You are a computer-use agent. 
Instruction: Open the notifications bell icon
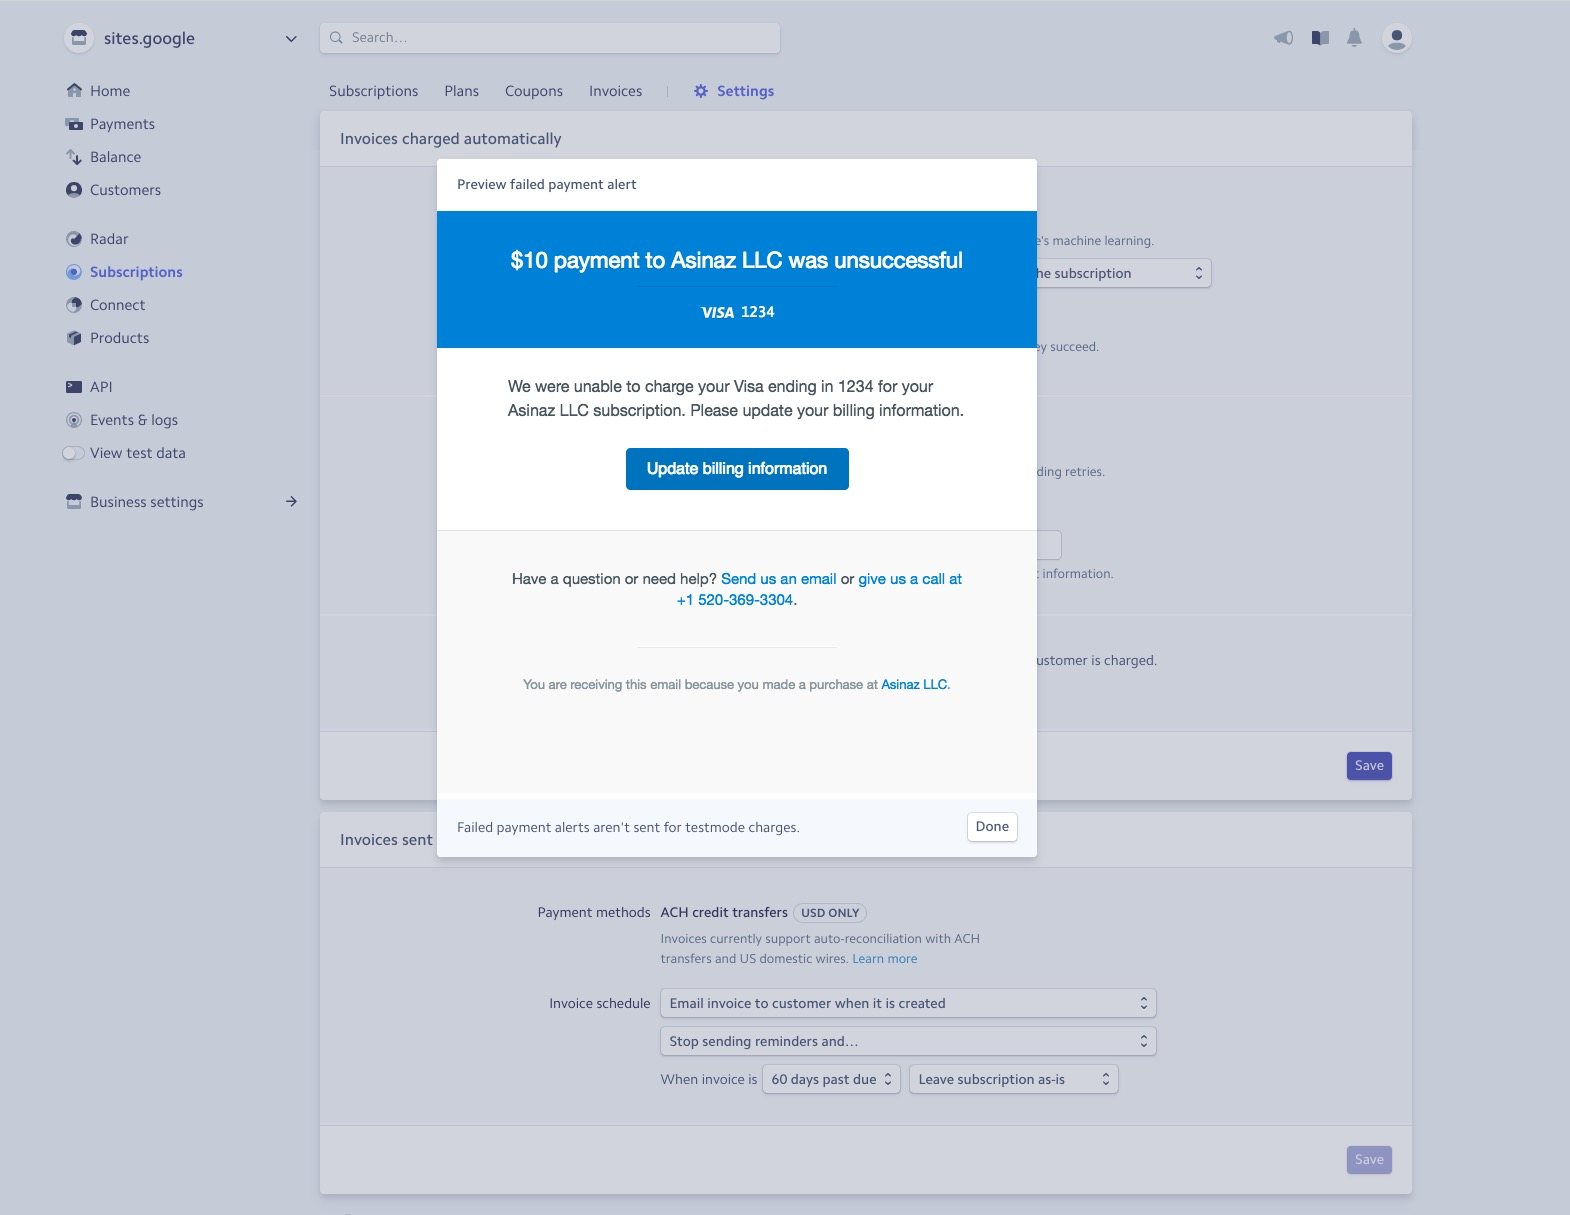1354,38
